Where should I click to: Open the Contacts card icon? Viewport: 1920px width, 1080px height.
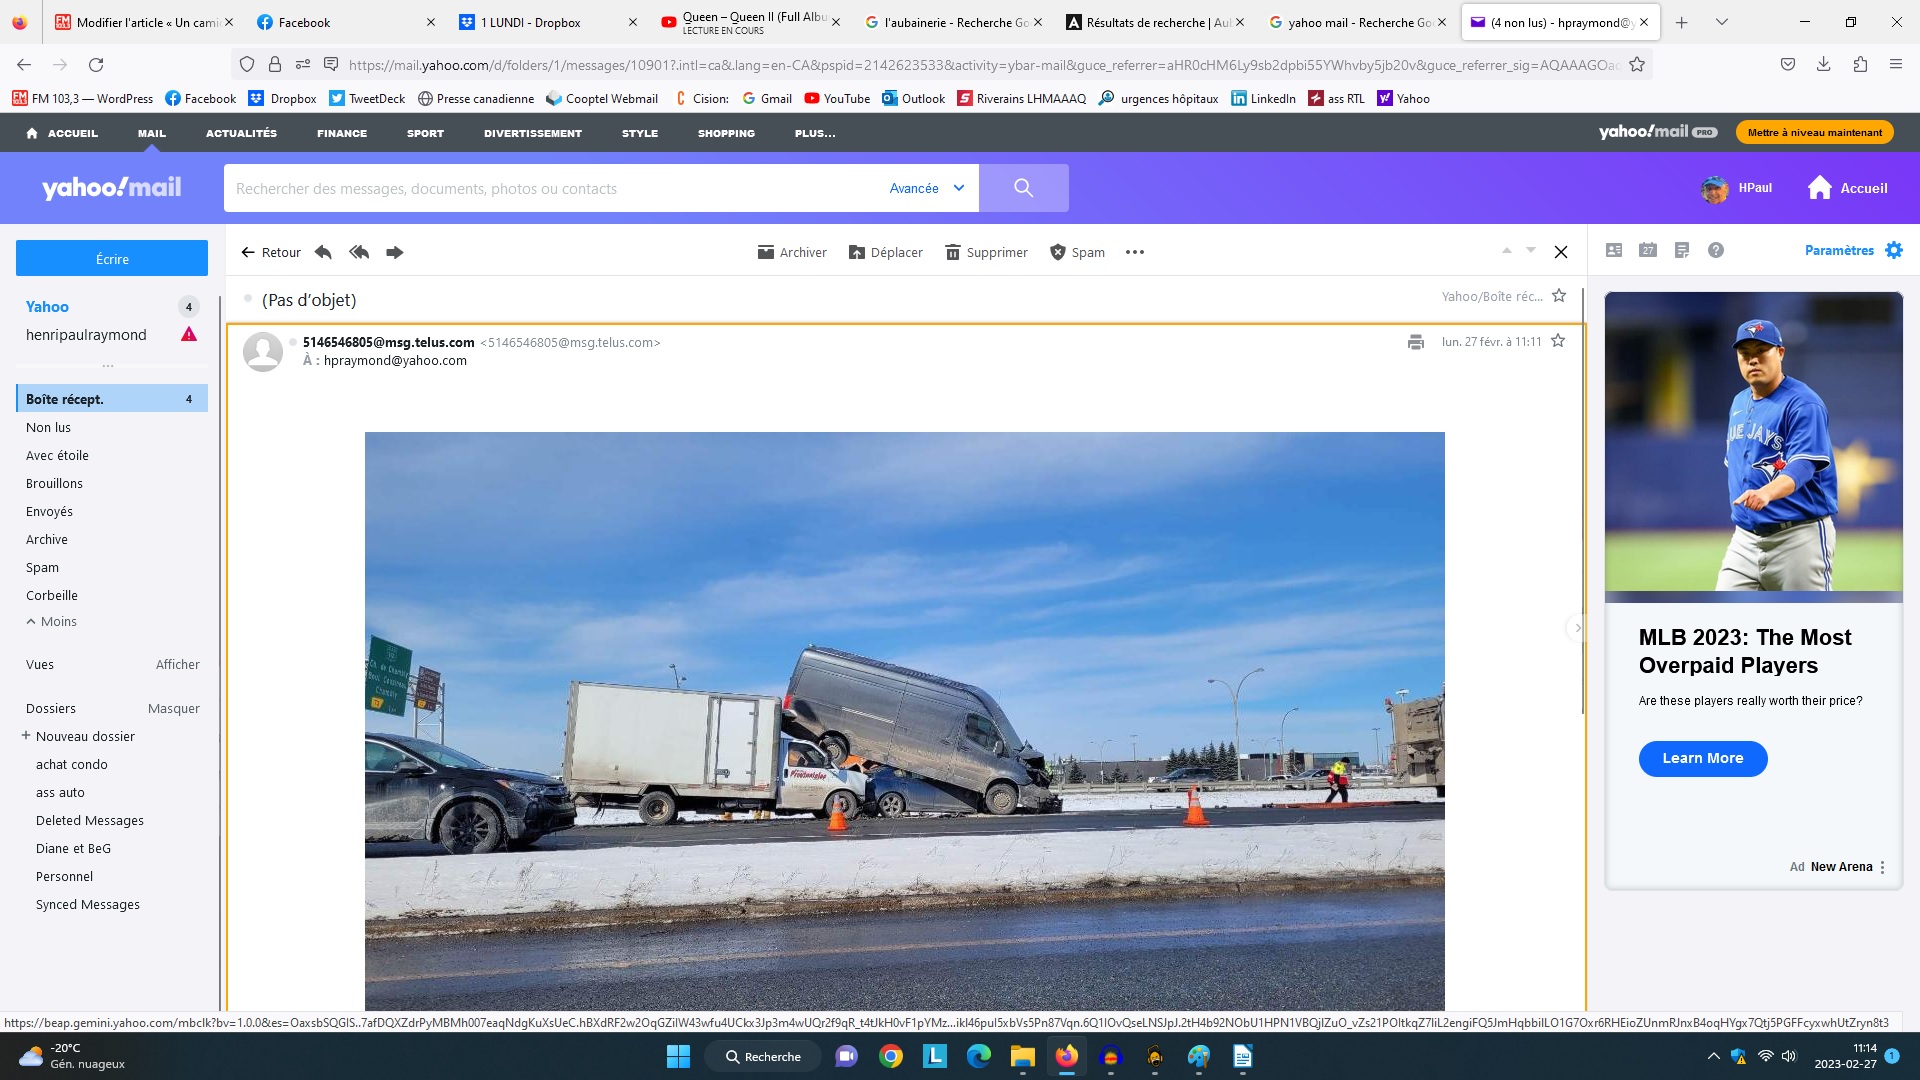pos(1614,250)
